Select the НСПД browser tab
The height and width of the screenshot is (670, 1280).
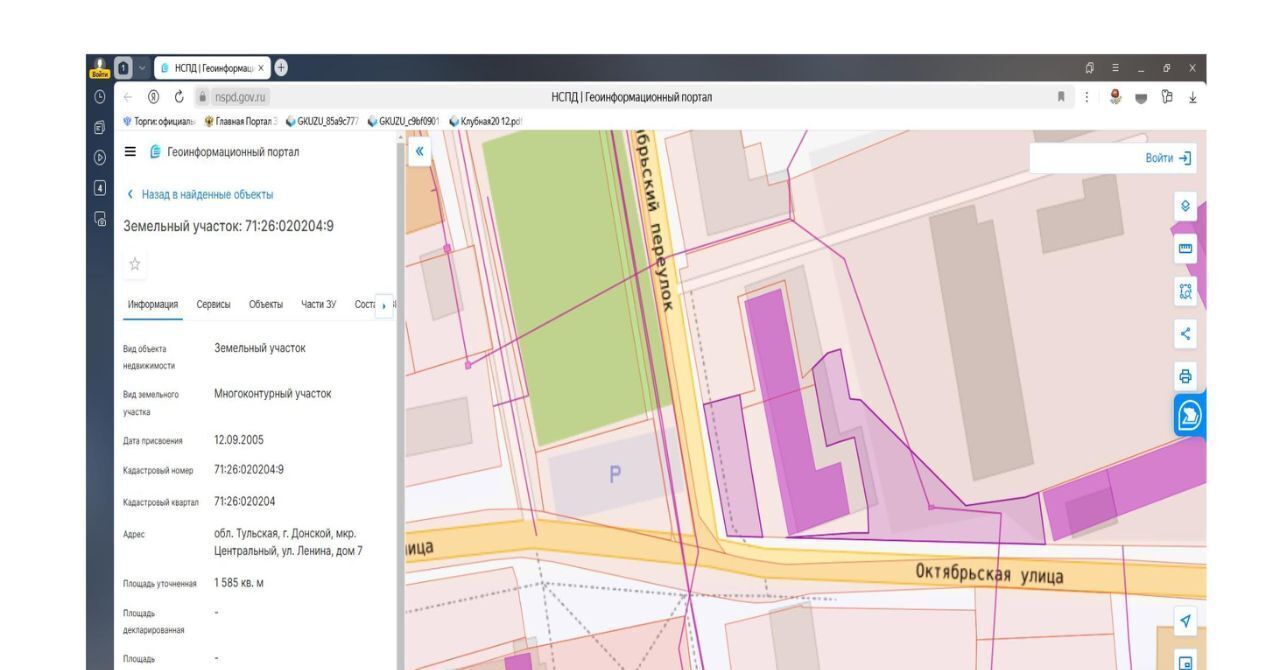210,68
